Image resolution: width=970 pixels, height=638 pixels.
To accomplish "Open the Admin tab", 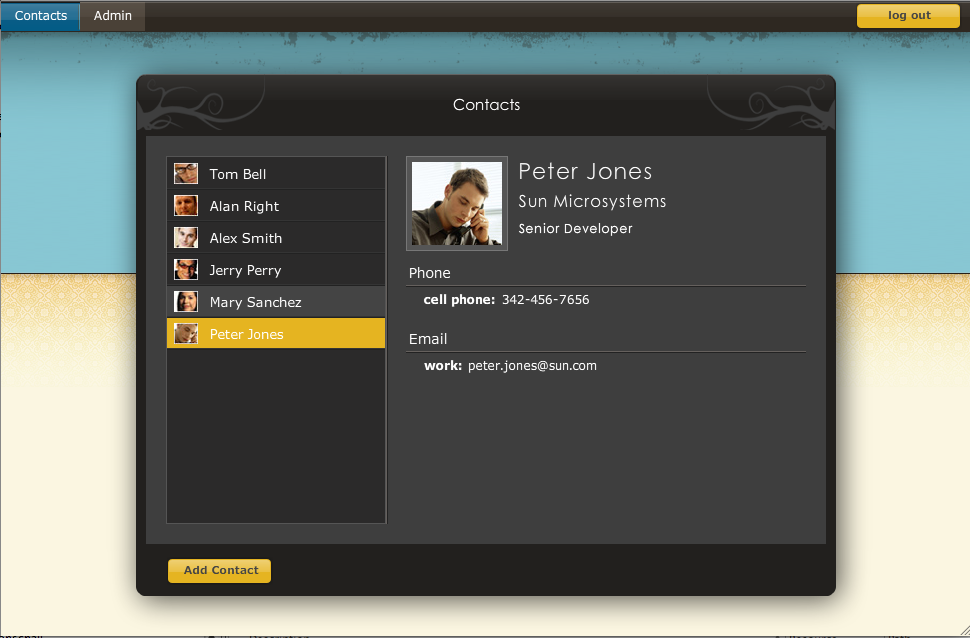I will coord(113,16).
